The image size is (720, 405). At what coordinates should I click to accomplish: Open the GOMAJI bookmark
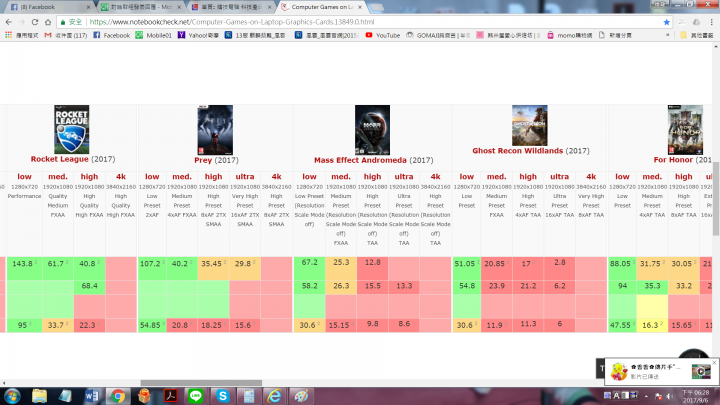coord(438,35)
